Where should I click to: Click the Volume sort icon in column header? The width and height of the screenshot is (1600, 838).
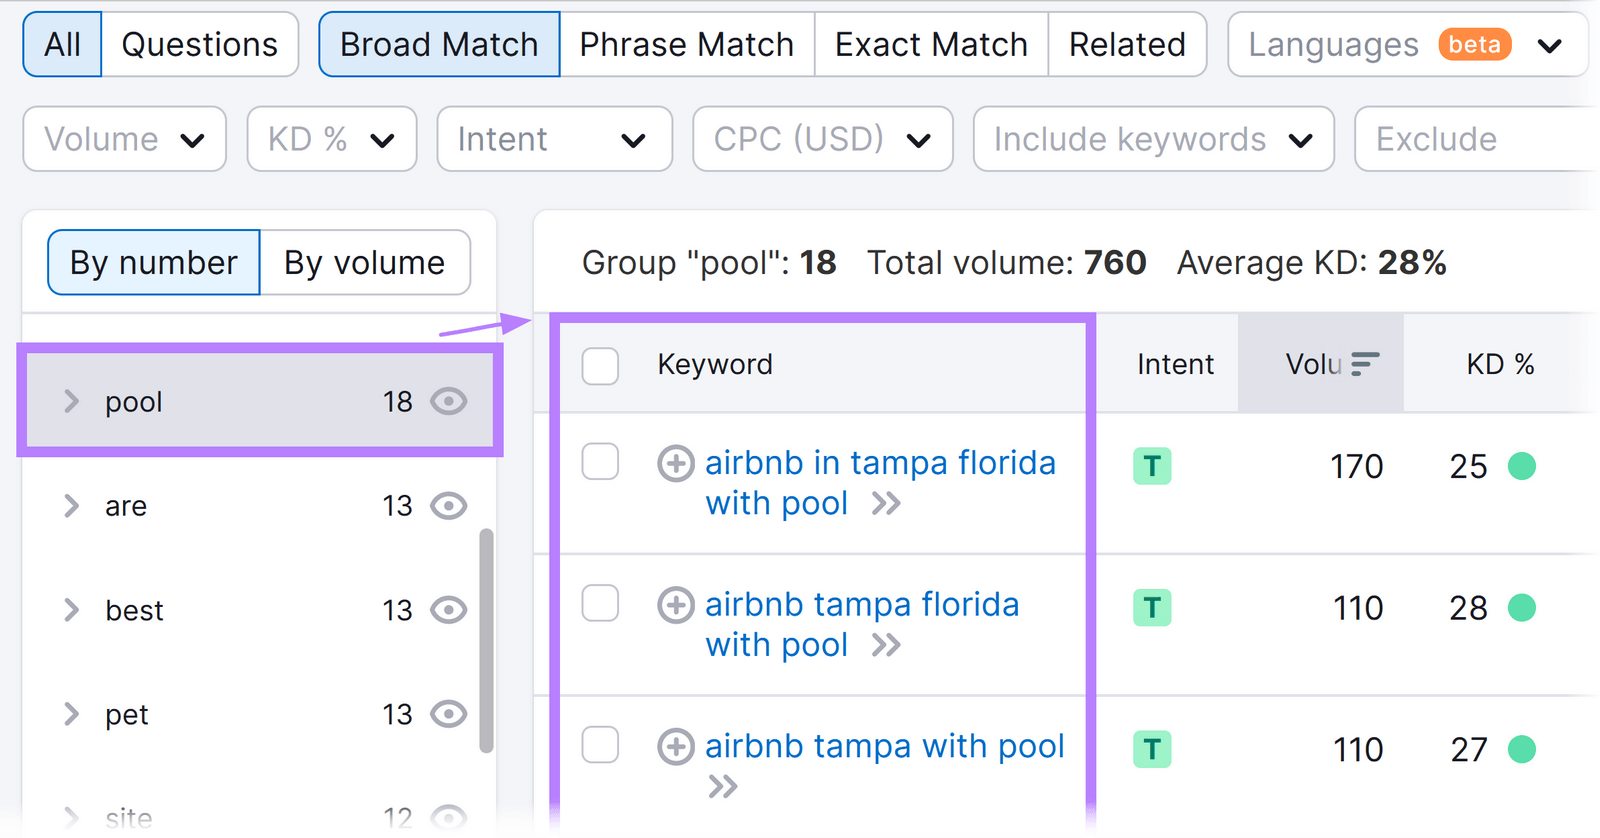1365,364
